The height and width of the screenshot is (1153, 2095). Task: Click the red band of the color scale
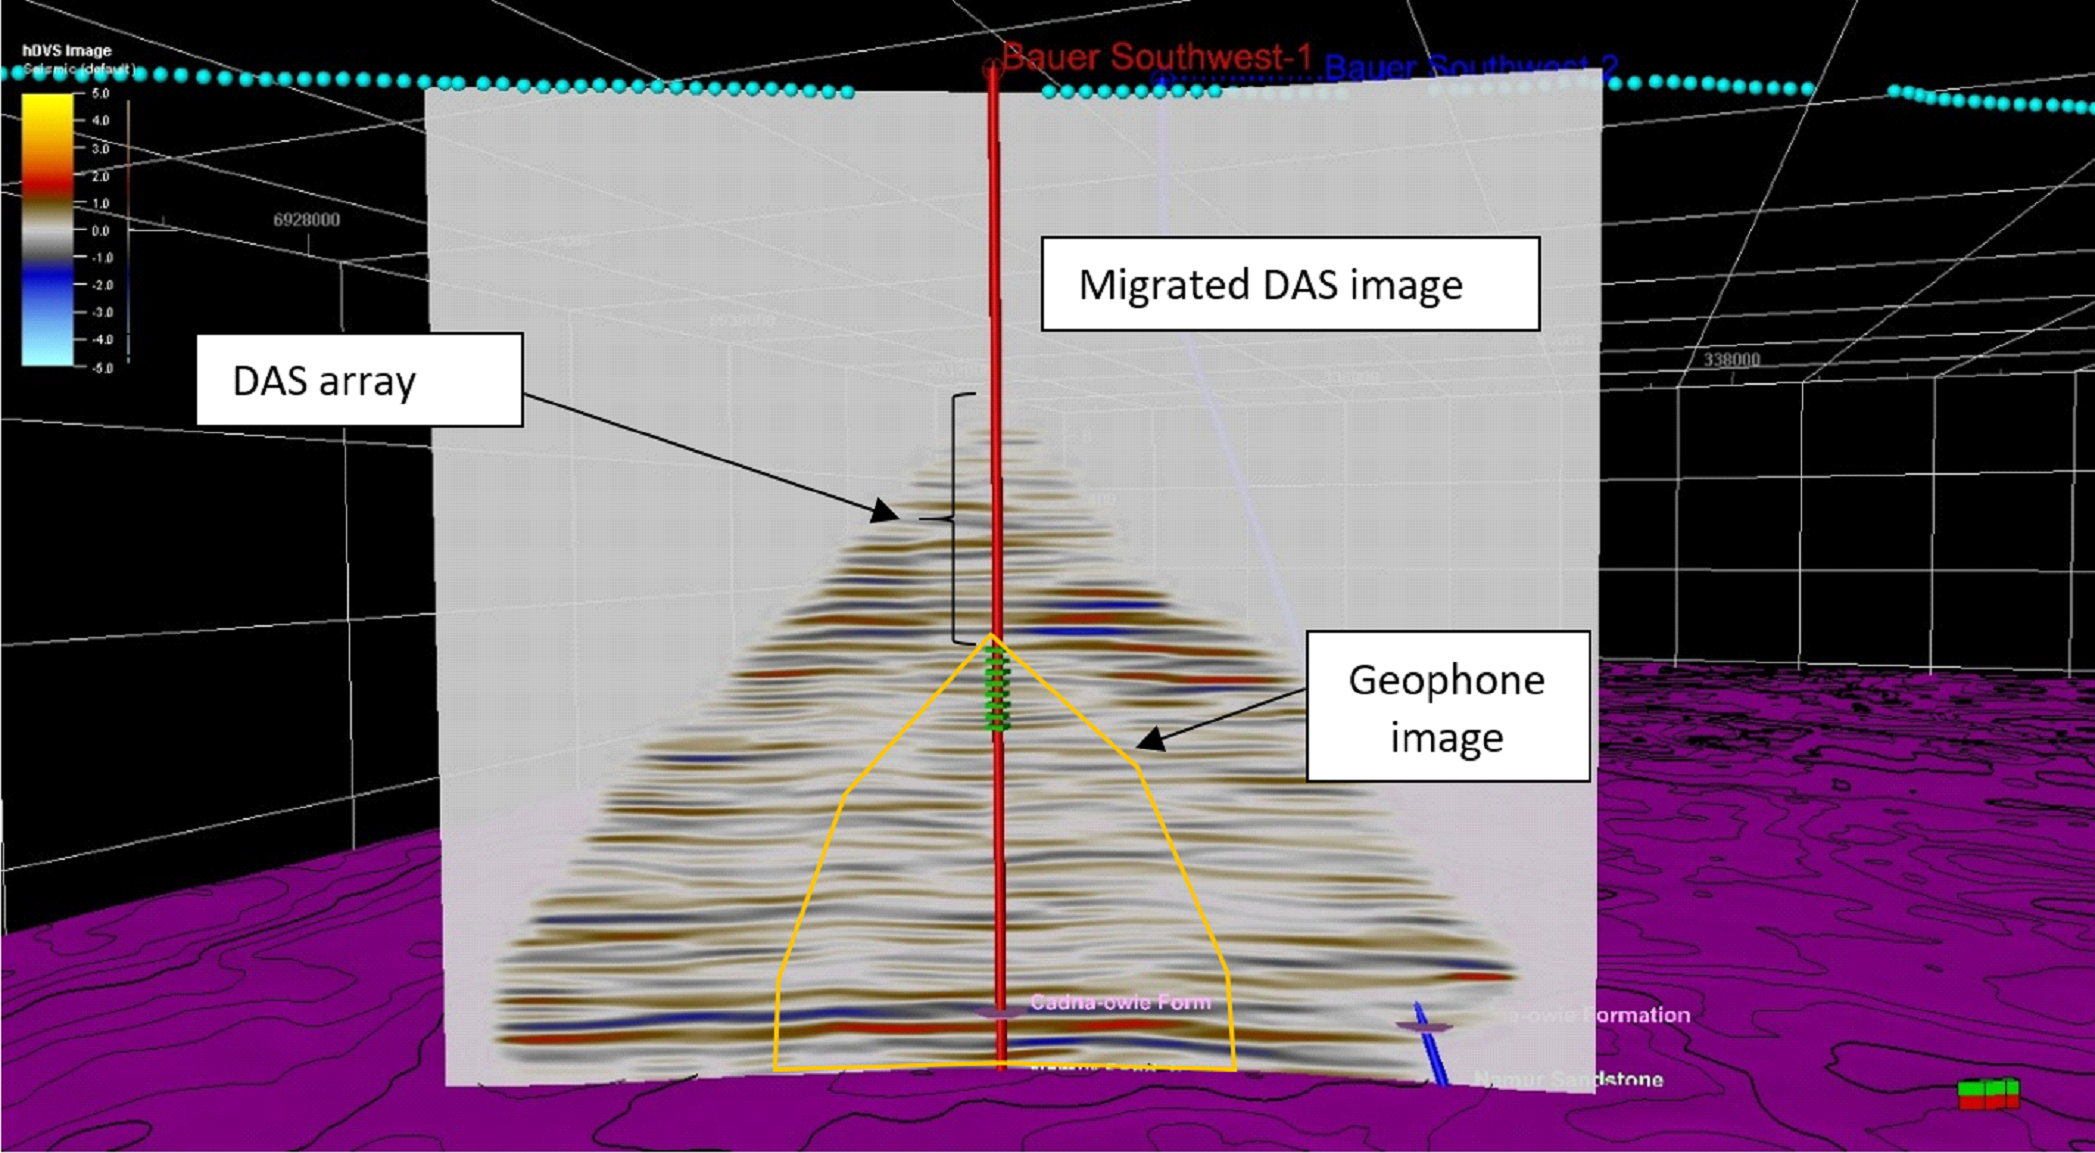pos(47,179)
